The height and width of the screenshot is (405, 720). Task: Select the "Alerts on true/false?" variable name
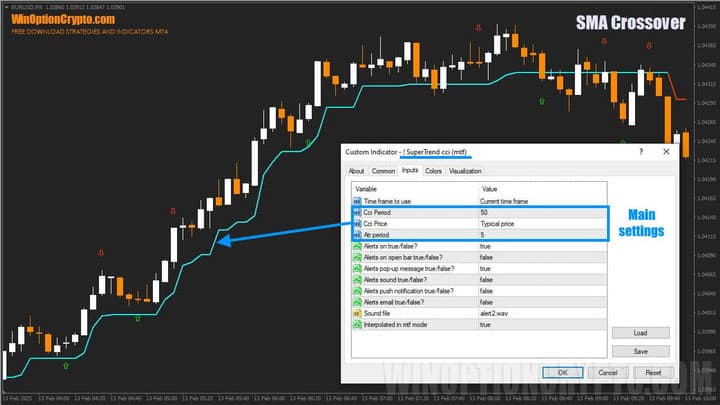click(x=390, y=246)
